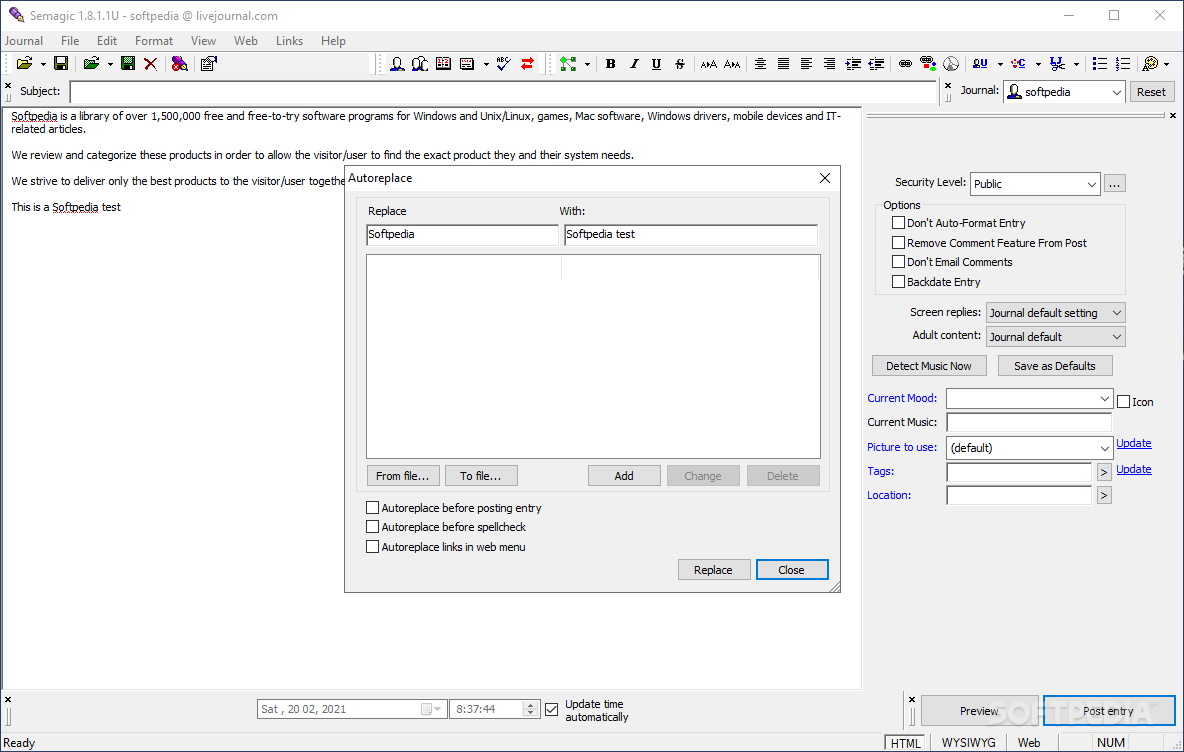
Task: Uncheck Update time automatically
Action: 552,710
